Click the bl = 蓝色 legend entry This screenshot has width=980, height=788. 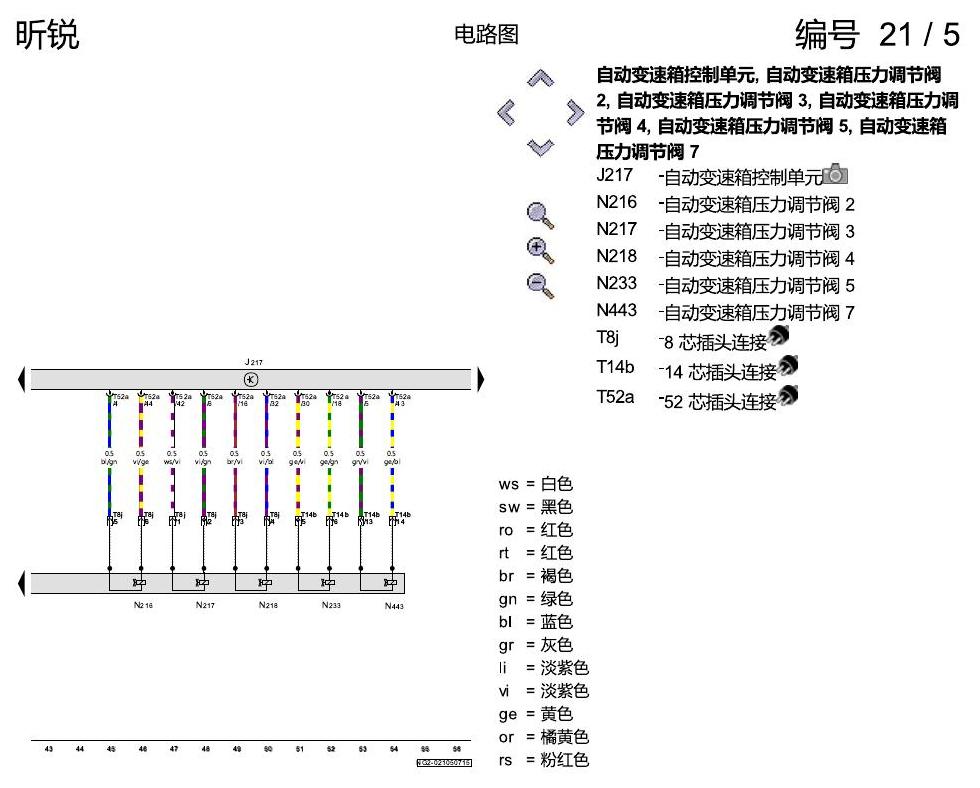tap(536, 622)
